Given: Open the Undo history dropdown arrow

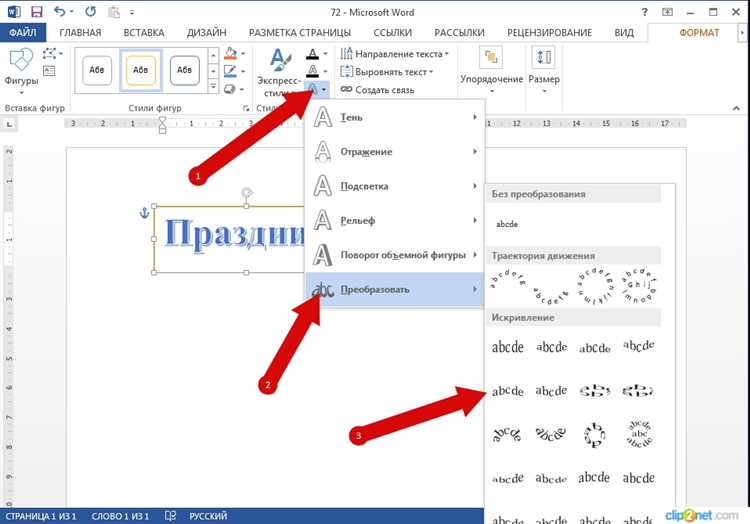Looking at the screenshot, I should click(x=72, y=12).
